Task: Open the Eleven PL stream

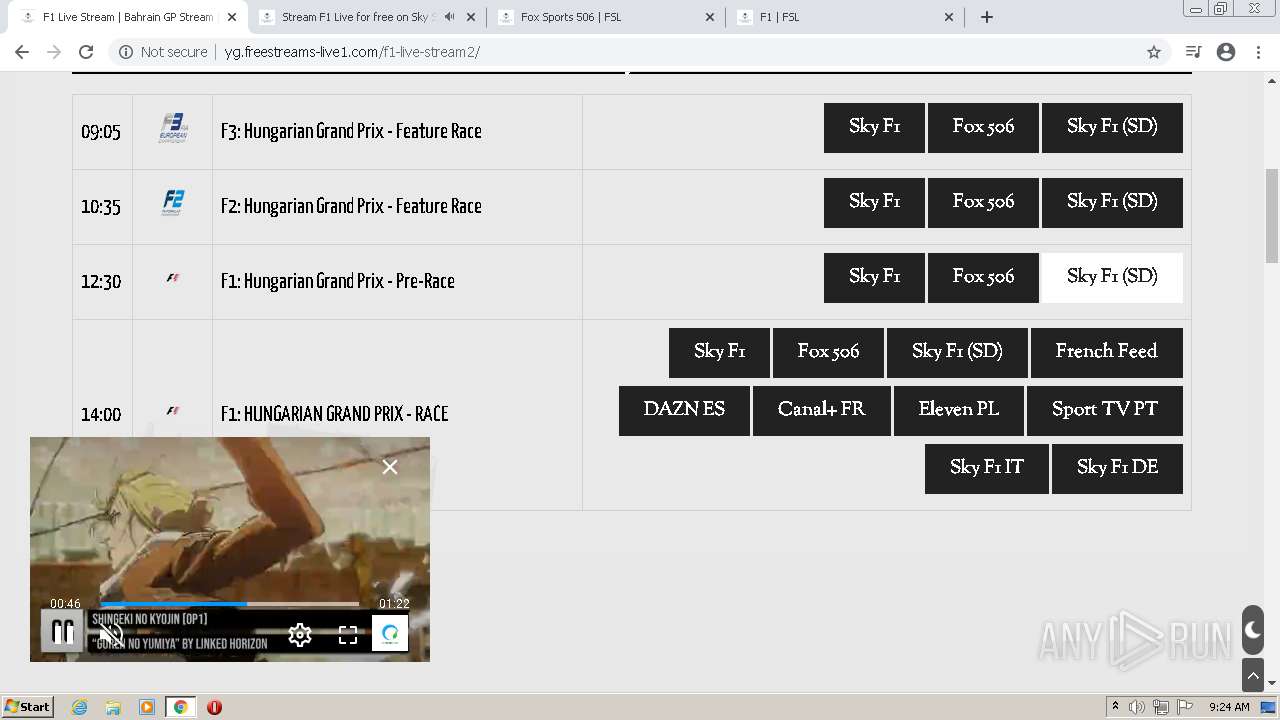Action: (x=958, y=410)
